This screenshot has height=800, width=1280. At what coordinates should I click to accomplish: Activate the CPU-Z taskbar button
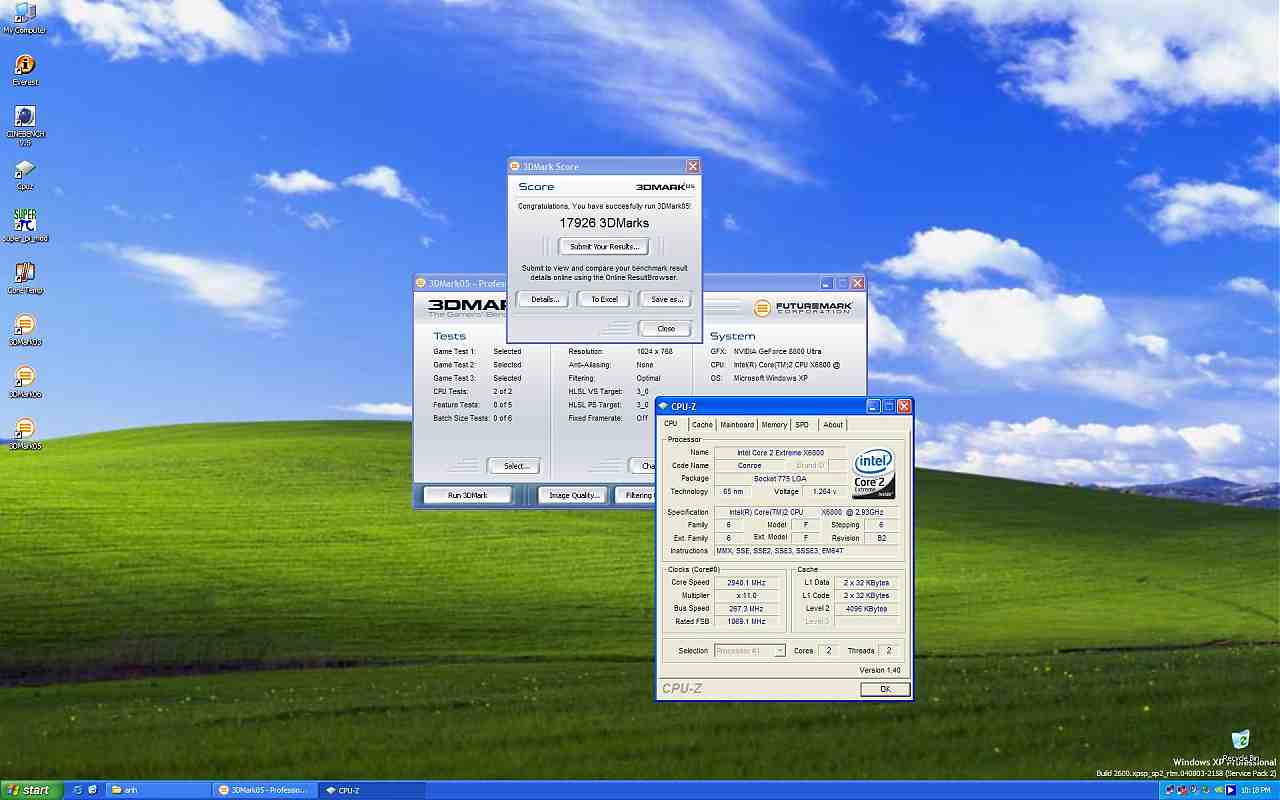[x=372, y=790]
